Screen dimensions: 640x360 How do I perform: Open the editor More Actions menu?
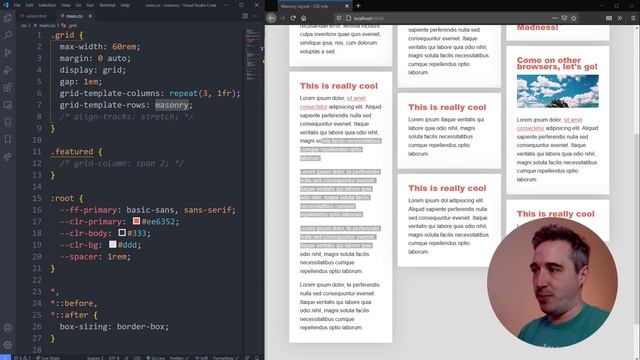pos(256,16)
